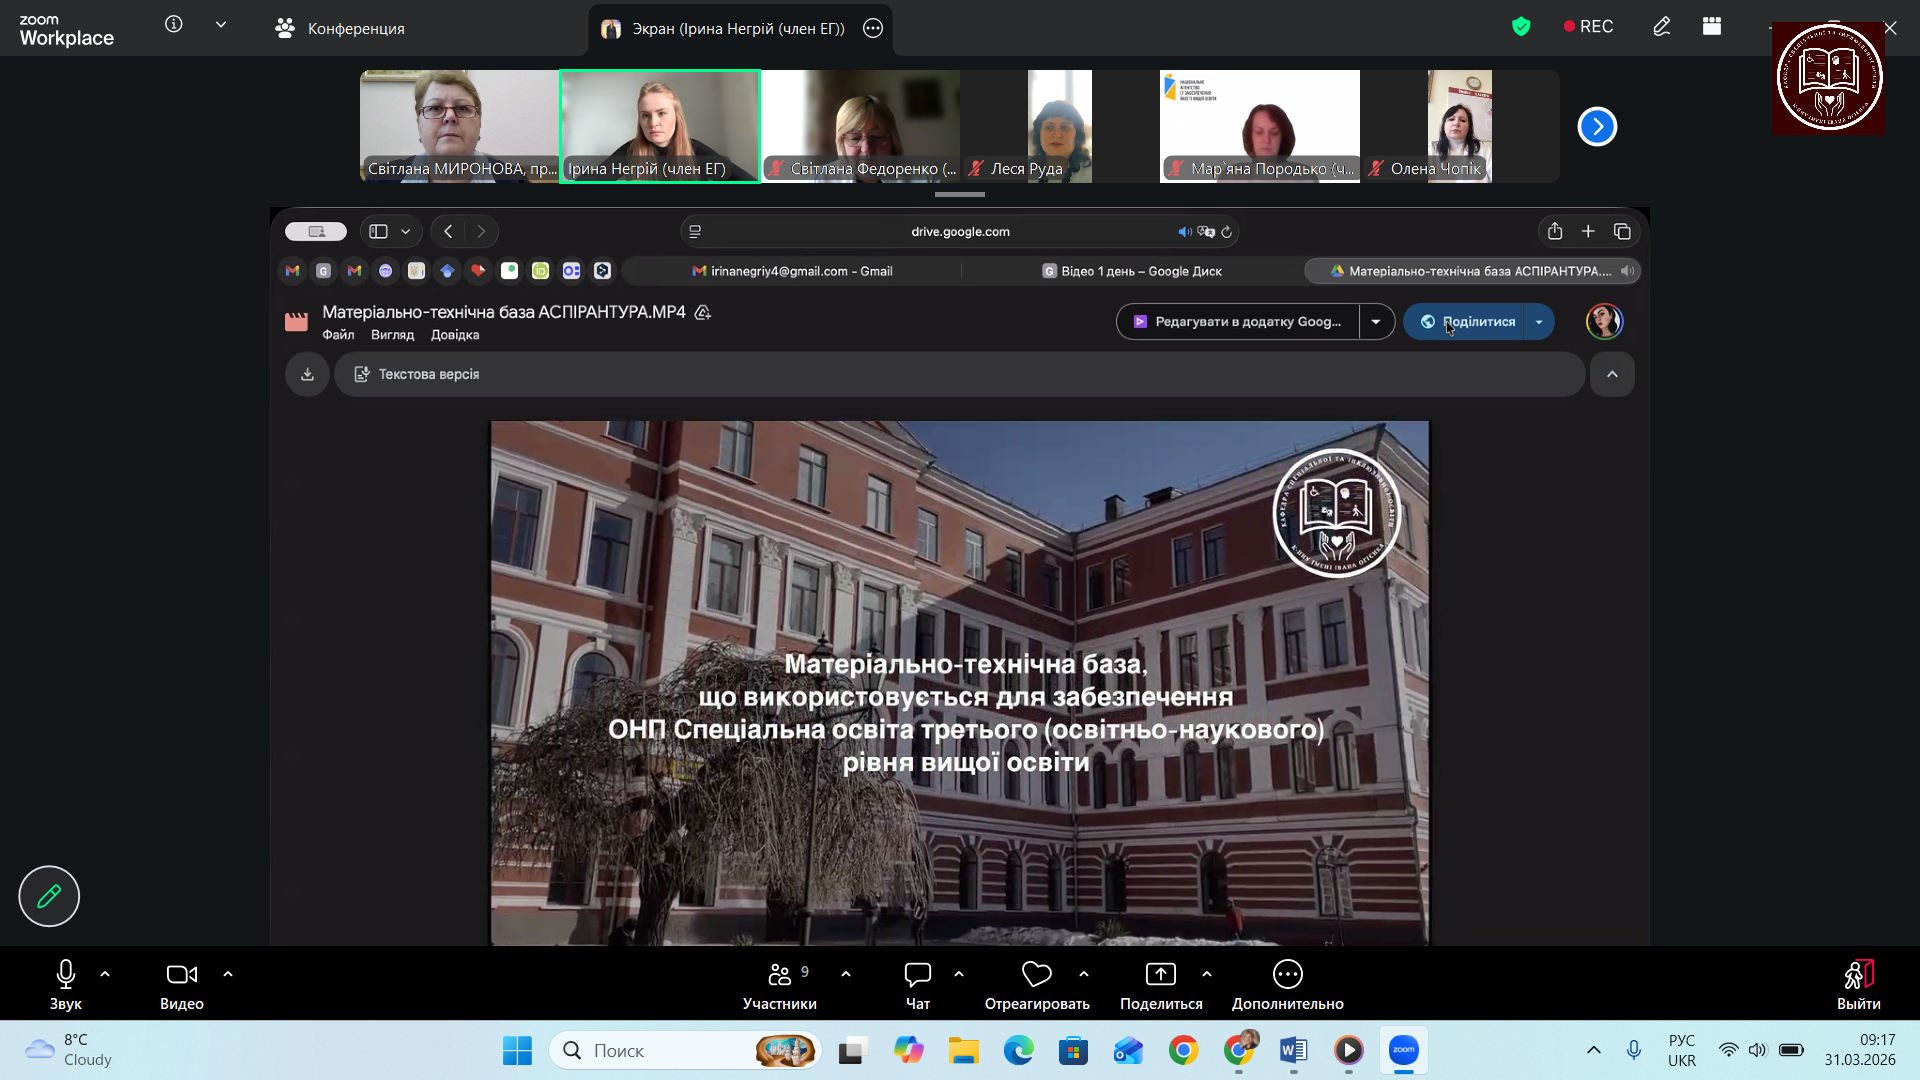Open the Chat panel icon
Image resolution: width=1920 pixels, height=1080 pixels.
tap(917, 974)
